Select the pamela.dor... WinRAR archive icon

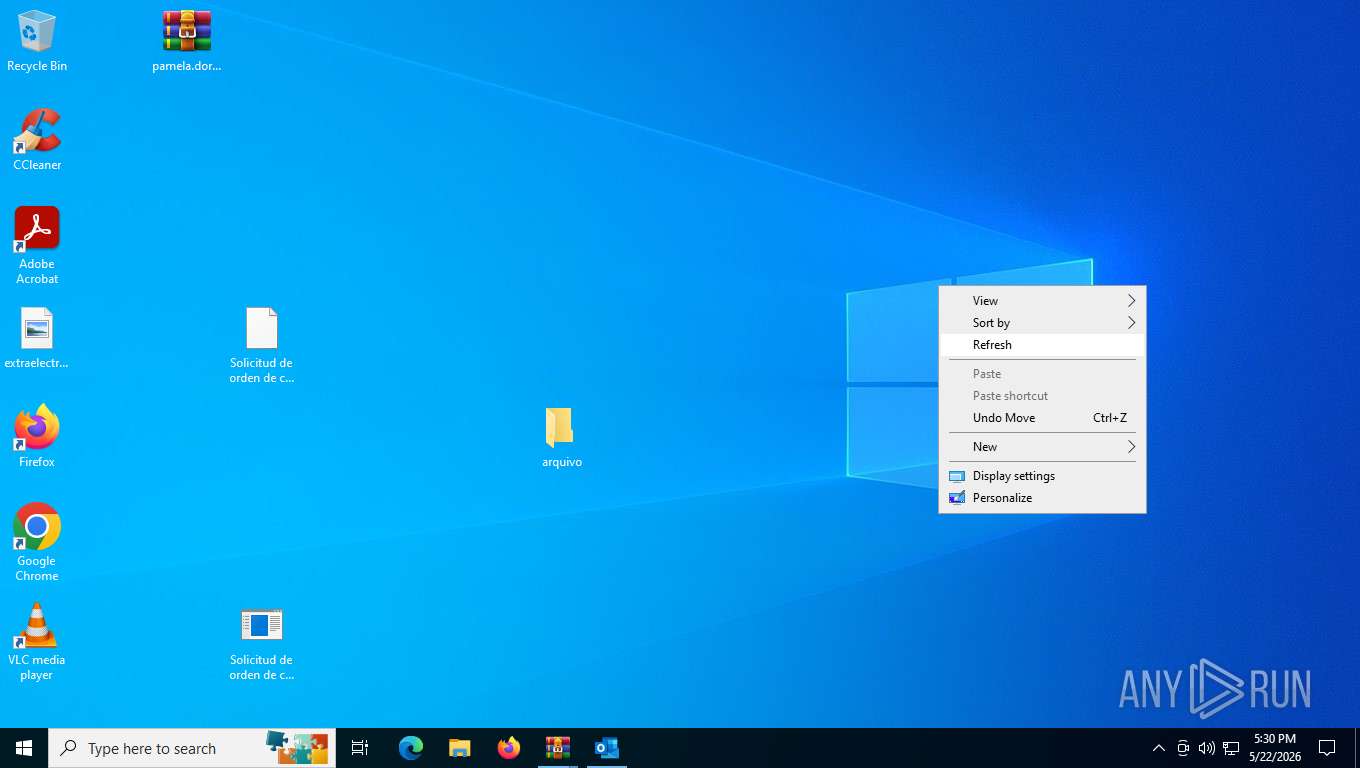pyautogui.click(x=187, y=41)
